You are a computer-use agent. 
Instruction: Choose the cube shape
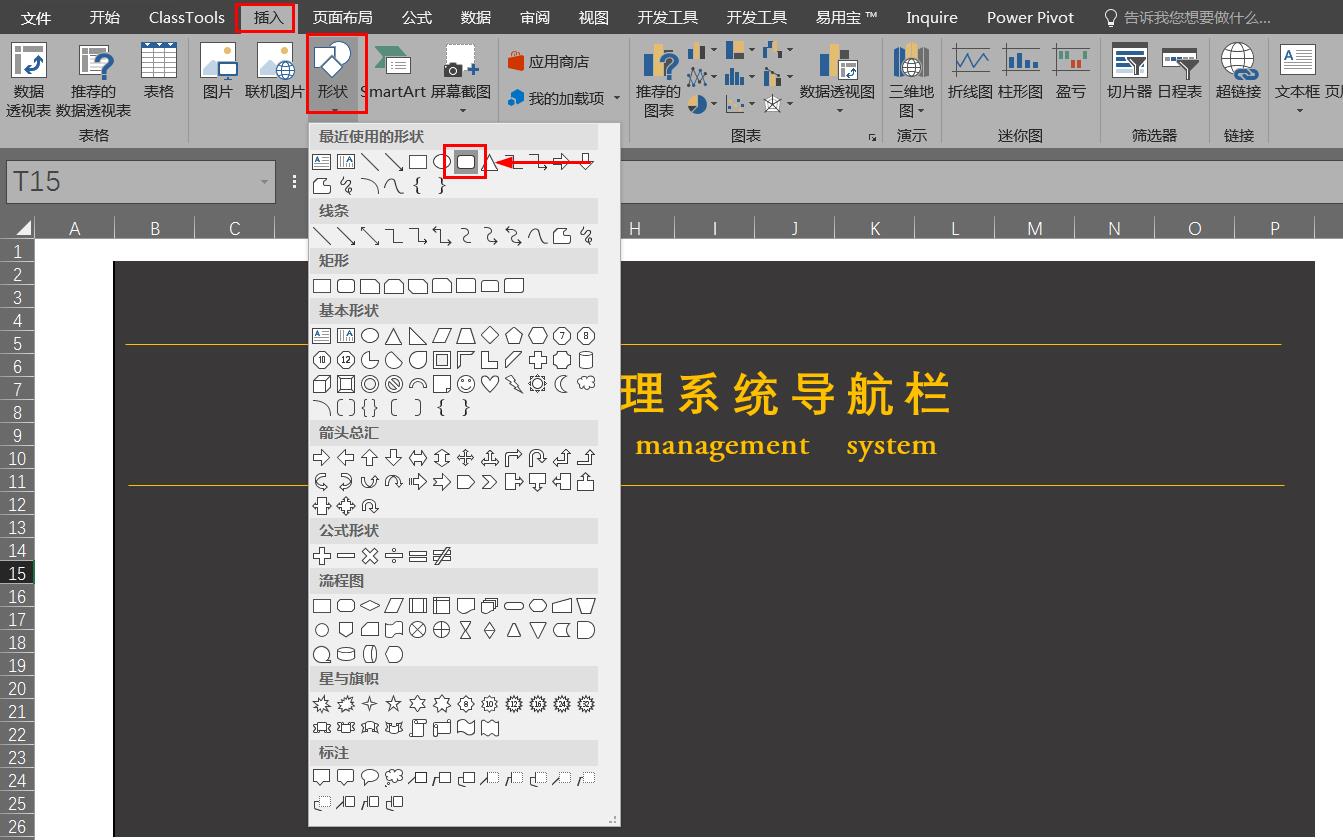click(x=322, y=384)
